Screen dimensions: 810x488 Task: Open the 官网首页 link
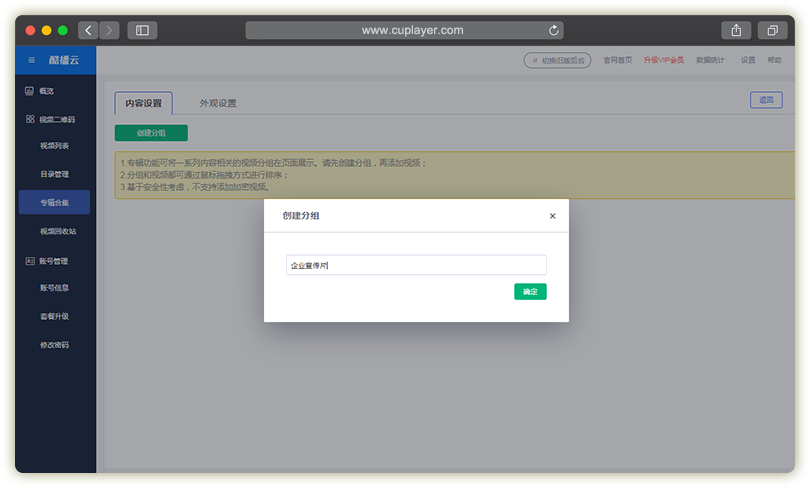click(617, 60)
